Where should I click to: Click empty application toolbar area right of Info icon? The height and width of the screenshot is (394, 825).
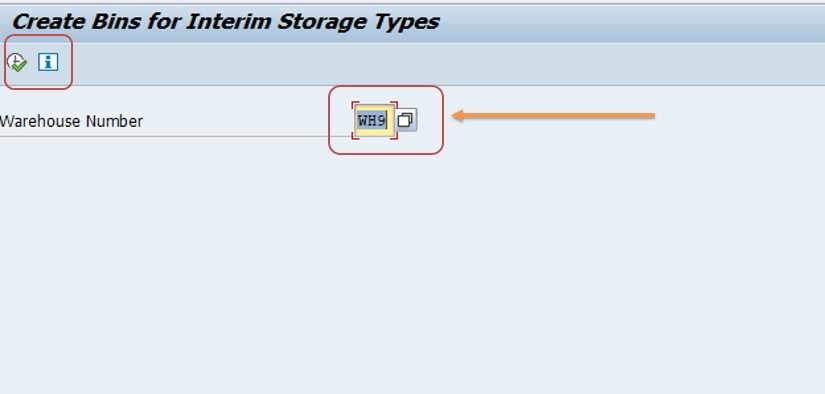(x=447, y=64)
